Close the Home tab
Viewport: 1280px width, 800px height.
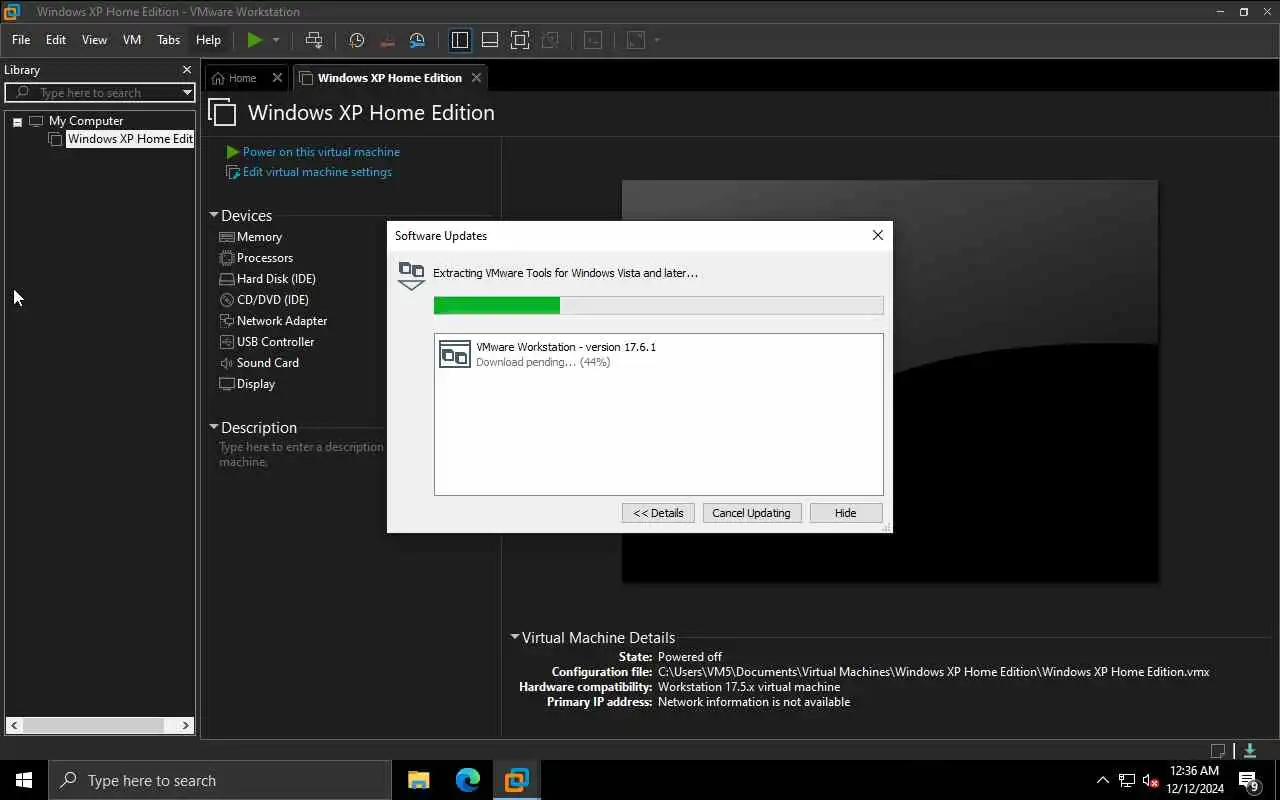277,78
